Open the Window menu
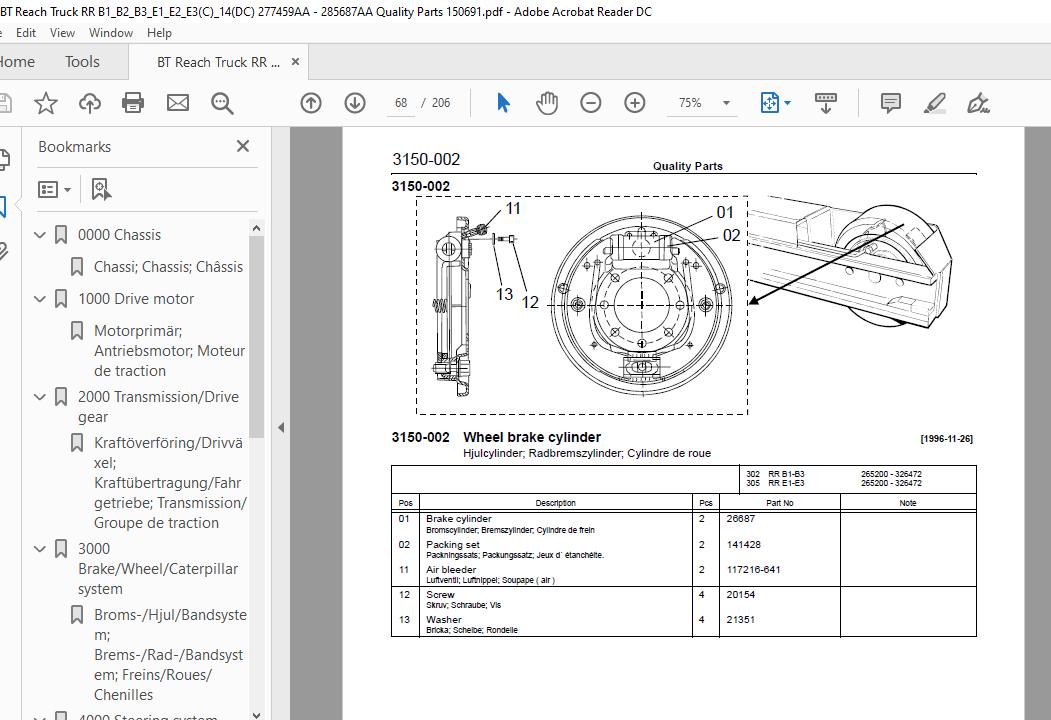Screen dimensions: 1051x720 click(x=111, y=33)
